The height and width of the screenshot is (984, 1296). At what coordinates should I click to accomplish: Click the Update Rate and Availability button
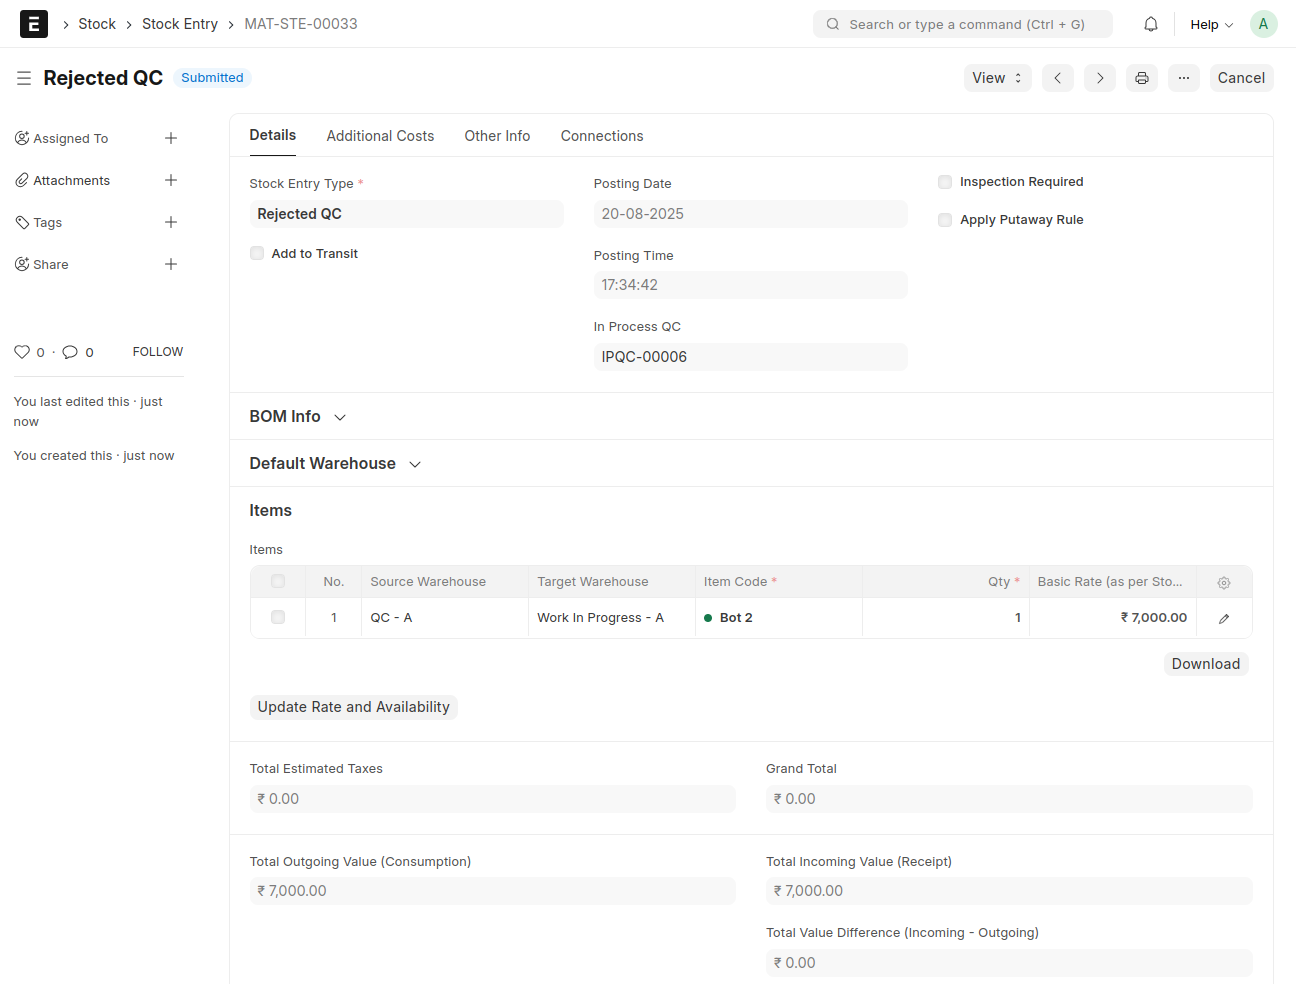(x=353, y=707)
